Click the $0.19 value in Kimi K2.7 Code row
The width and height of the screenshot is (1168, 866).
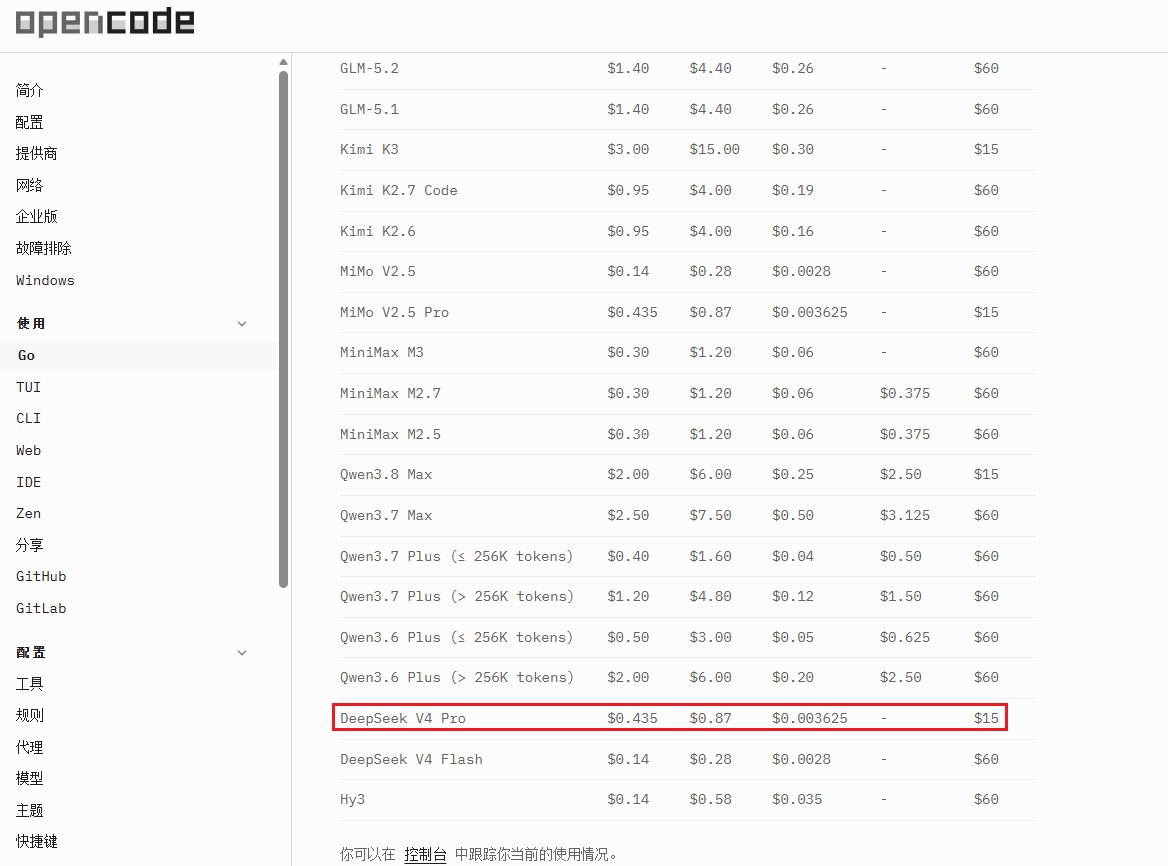[x=793, y=191]
